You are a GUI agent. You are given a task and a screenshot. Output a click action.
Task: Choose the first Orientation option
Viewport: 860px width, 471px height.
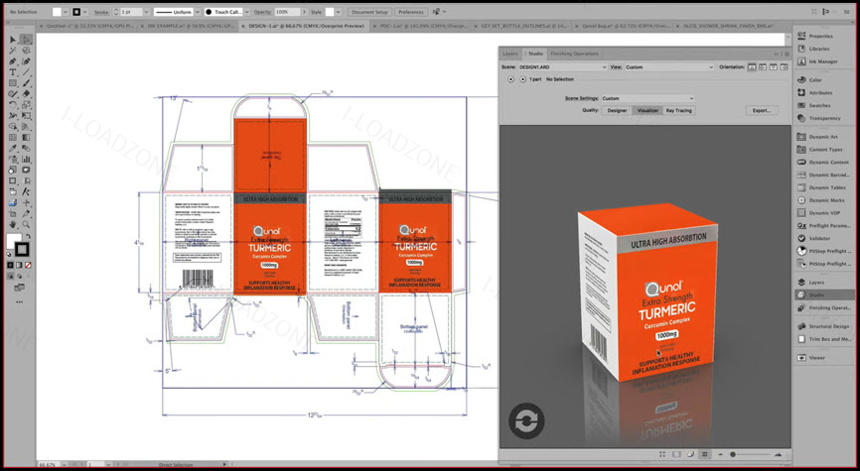tap(752, 67)
